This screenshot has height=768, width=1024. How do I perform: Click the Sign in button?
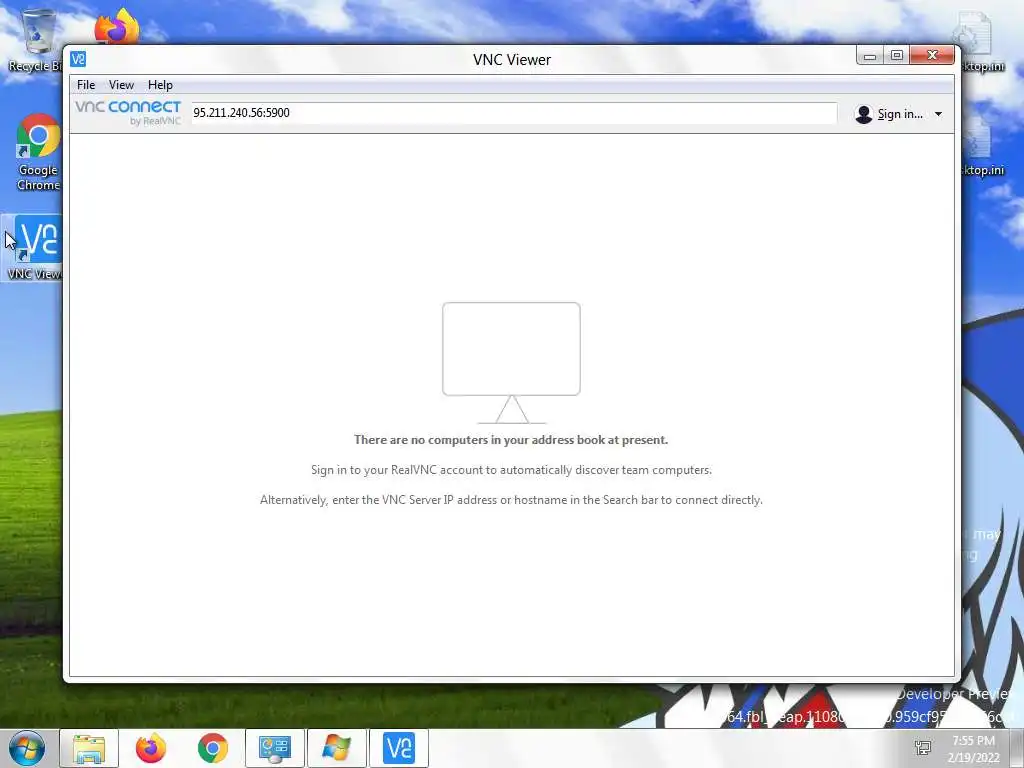[x=899, y=114]
